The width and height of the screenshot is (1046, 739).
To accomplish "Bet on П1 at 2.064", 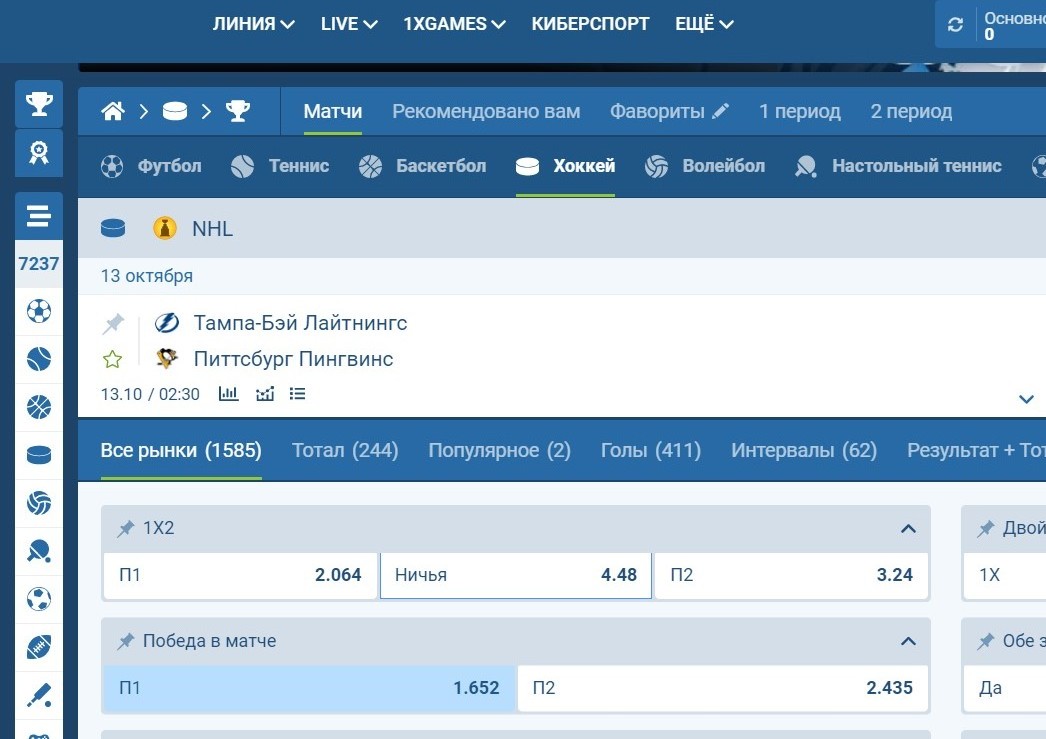I will pos(240,575).
